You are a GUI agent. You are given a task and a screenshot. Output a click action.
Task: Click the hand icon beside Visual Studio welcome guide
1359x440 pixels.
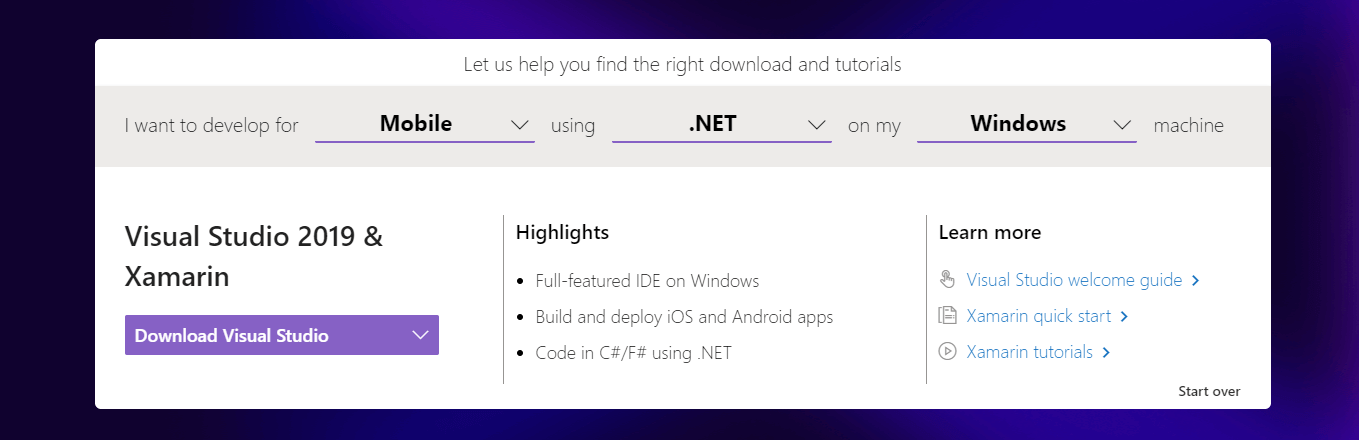[x=947, y=280]
